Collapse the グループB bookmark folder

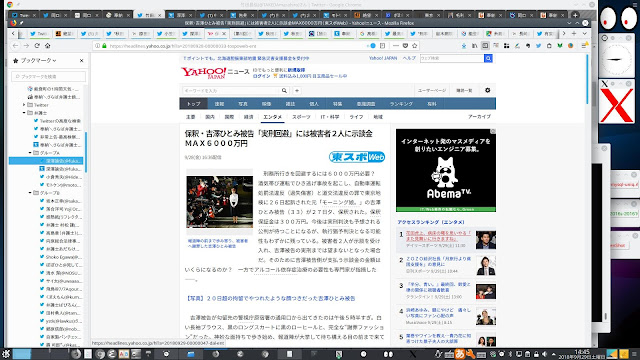[30, 193]
